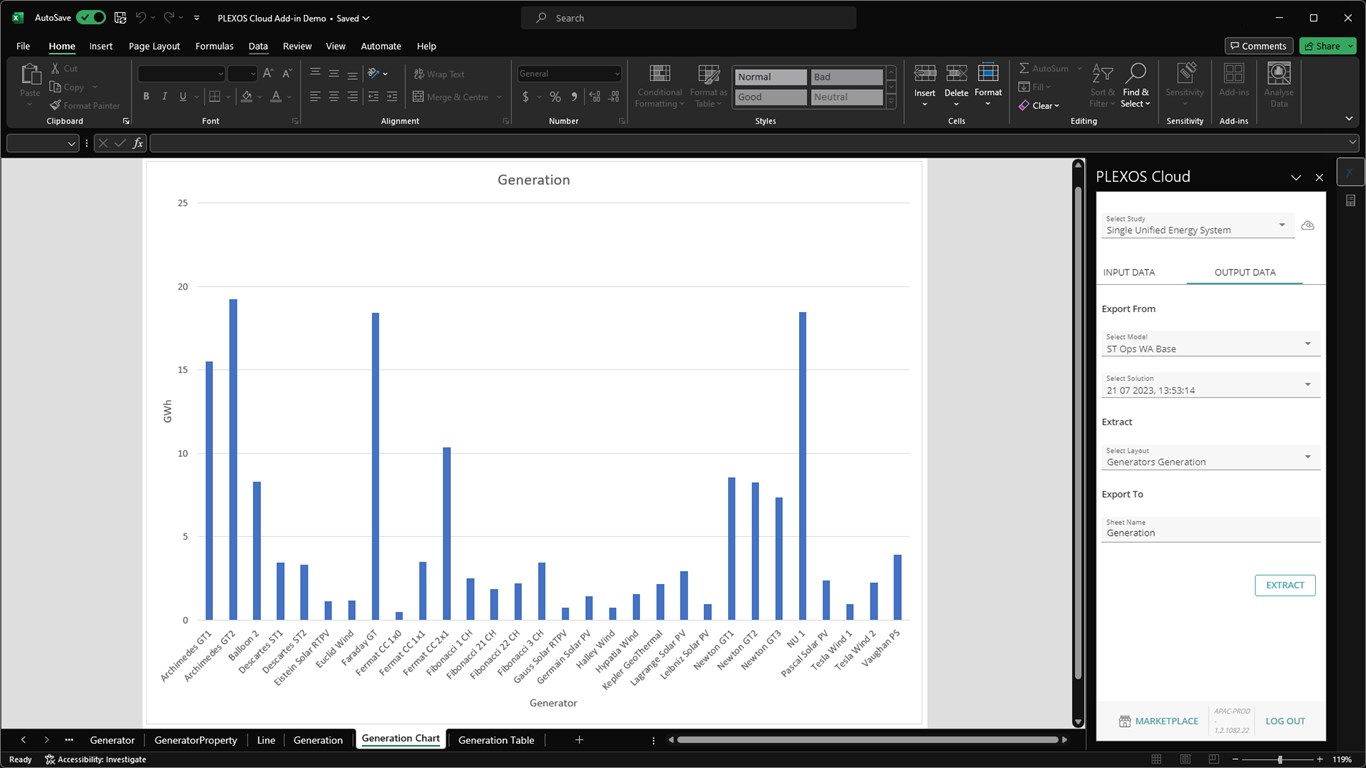
Task: Click the Search box in the title bar
Action: [x=688, y=18]
